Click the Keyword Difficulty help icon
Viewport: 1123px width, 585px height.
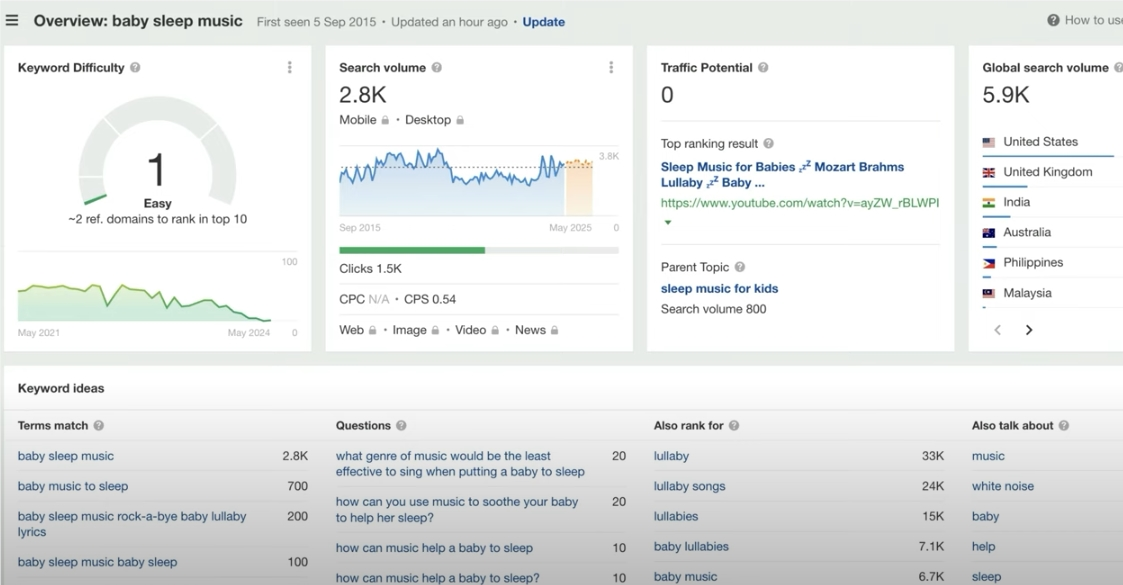coord(135,68)
